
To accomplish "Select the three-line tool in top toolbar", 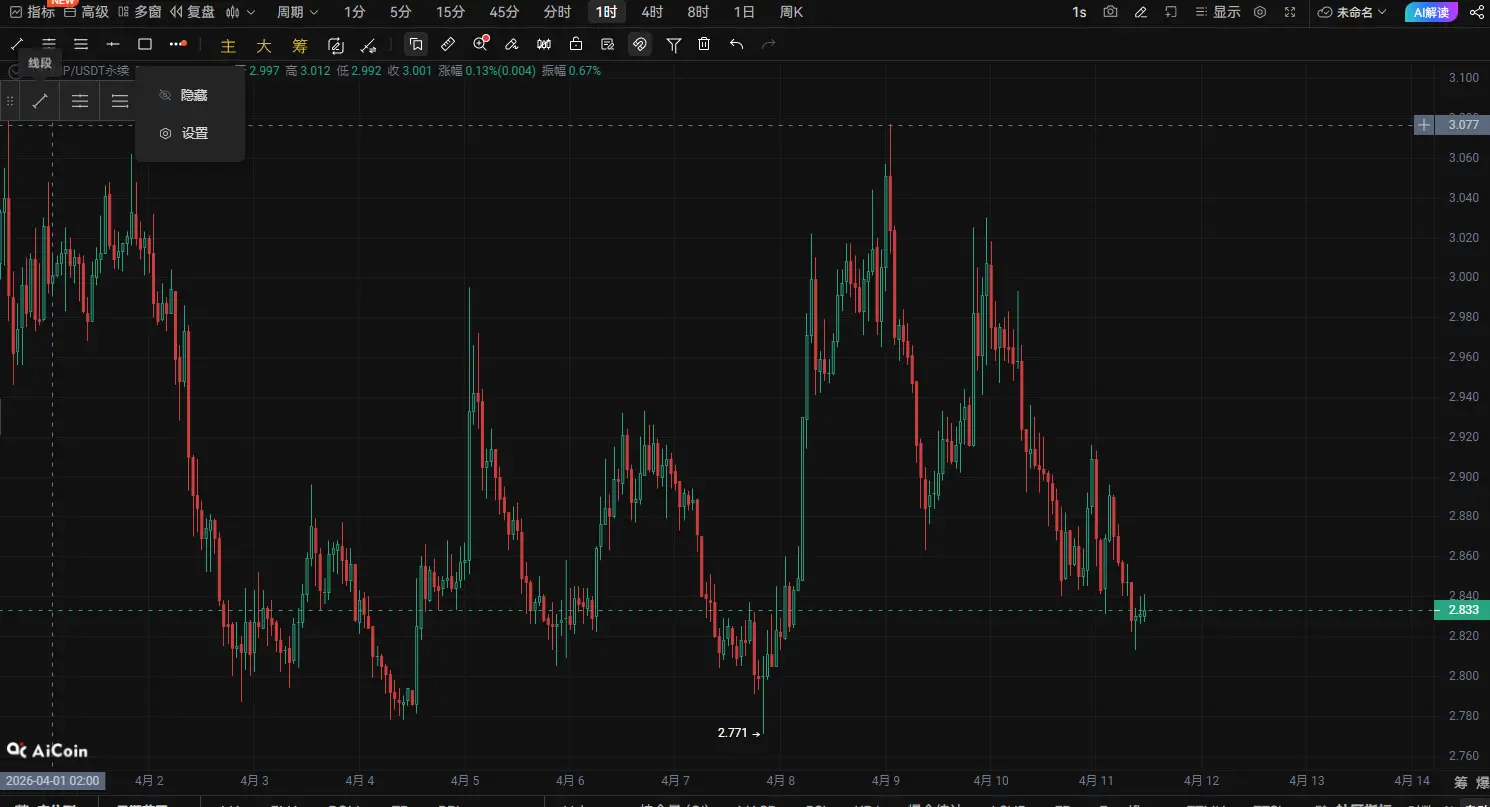I will [81, 44].
